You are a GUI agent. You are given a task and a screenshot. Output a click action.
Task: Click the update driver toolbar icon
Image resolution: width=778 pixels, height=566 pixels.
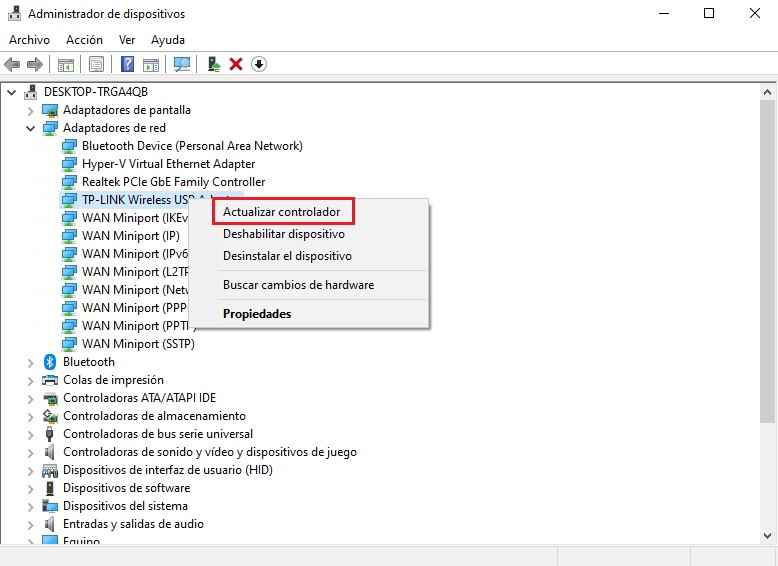213,64
